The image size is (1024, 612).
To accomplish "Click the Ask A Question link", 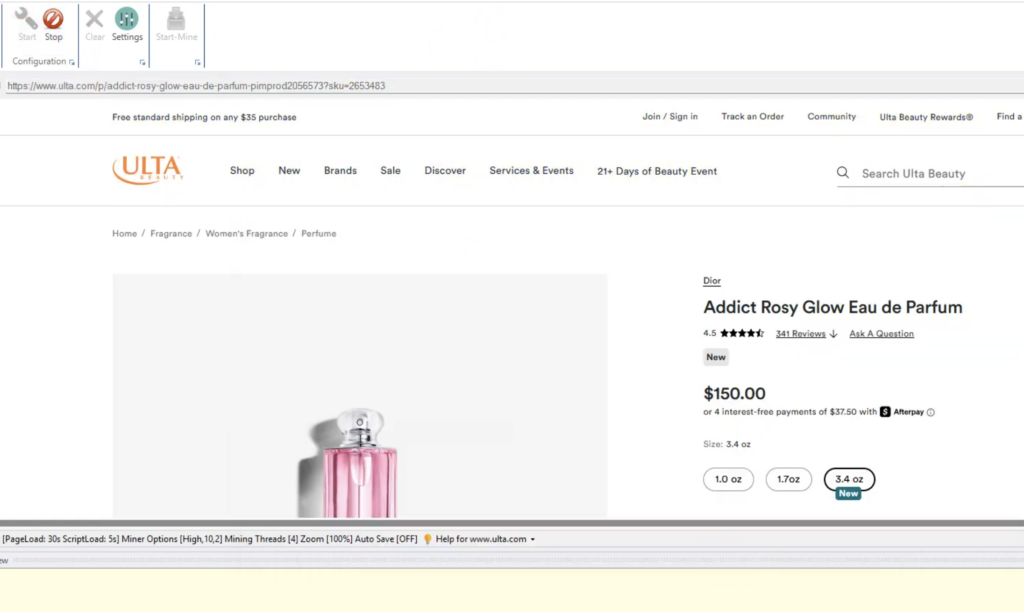I will click(881, 333).
